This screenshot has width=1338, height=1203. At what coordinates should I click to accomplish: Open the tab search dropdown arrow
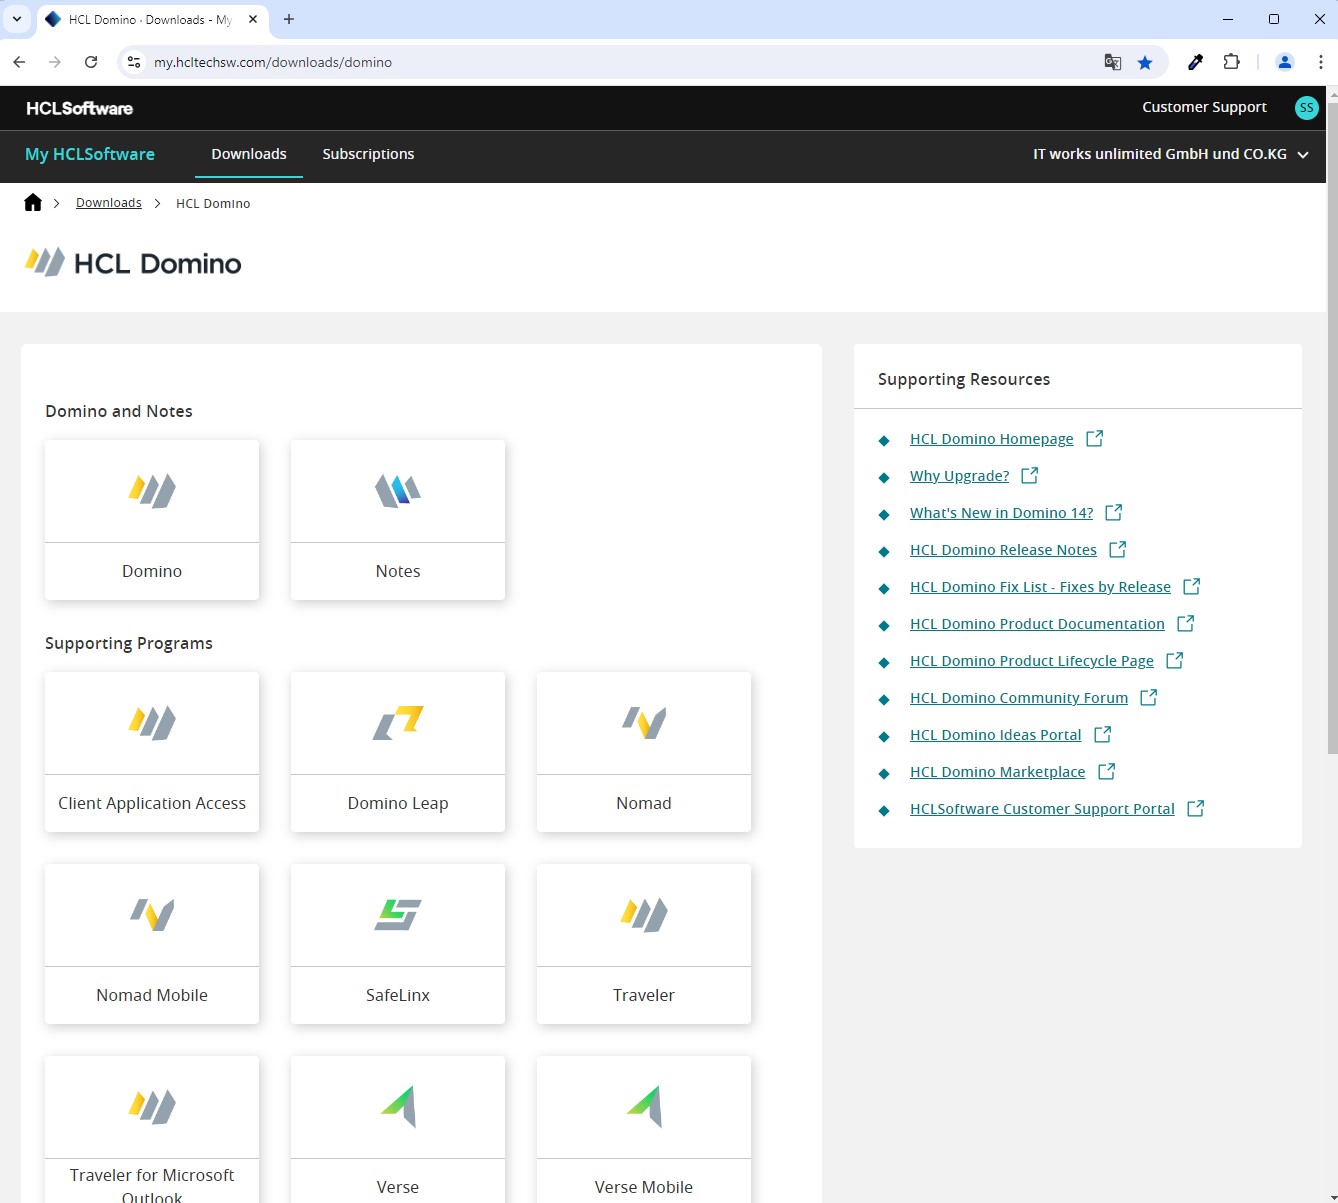point(17,19)
